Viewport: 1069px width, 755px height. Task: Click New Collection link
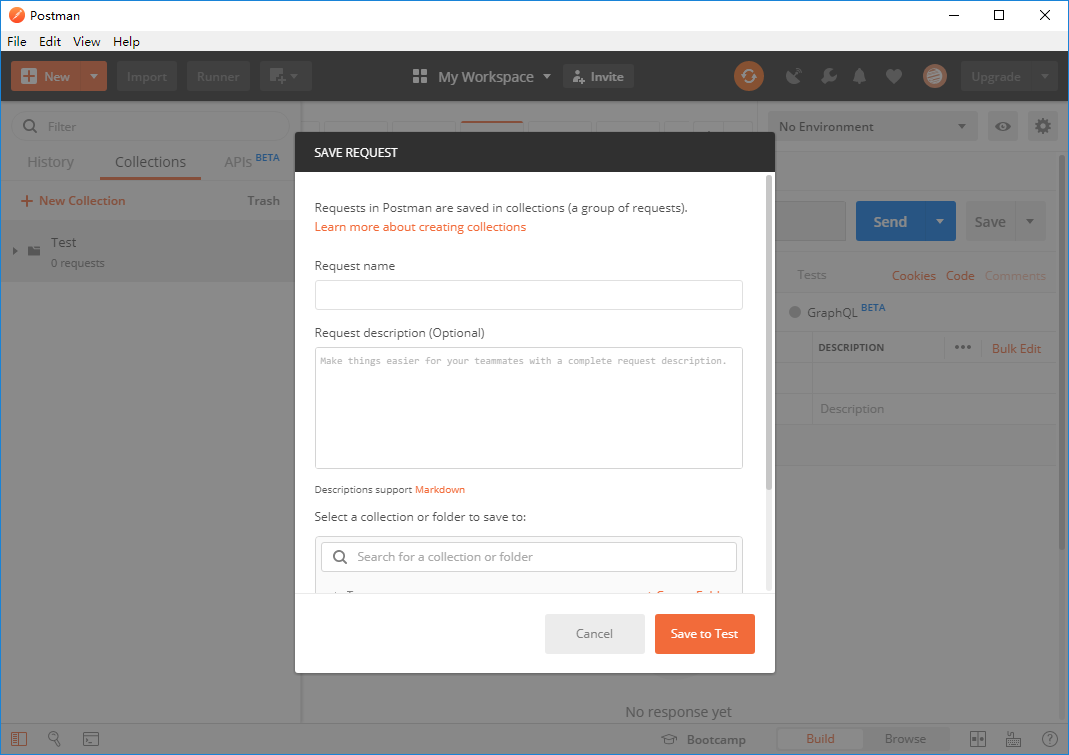tap(73, 201)
